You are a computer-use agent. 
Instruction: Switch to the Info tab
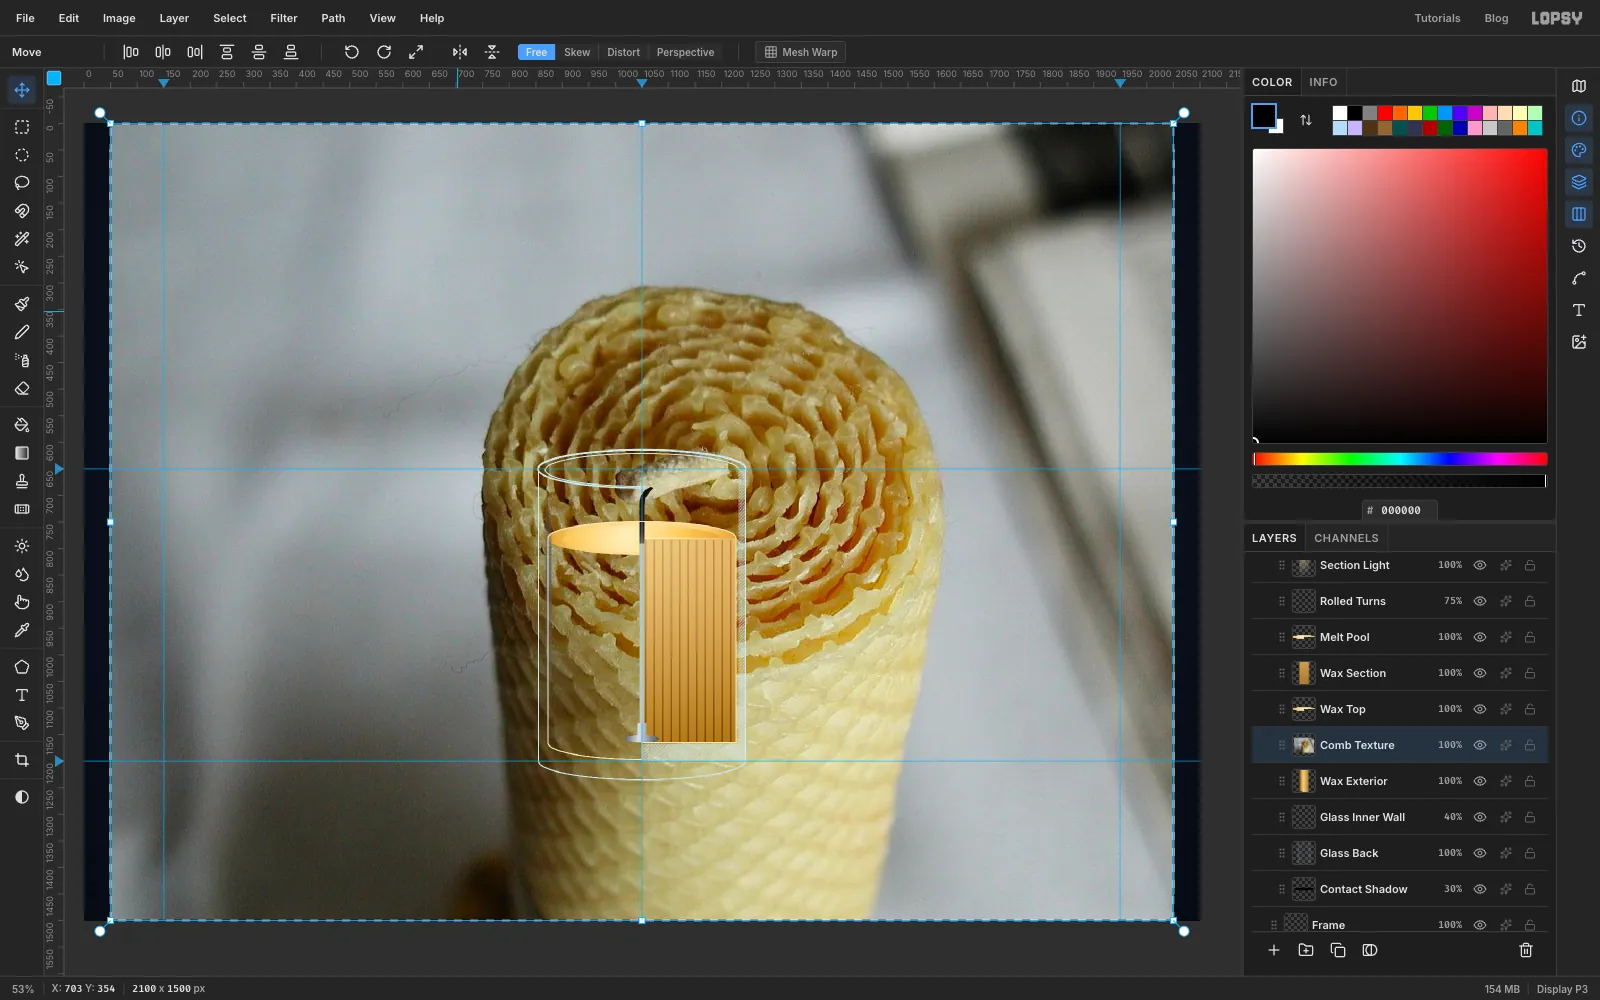point(1323,82)
